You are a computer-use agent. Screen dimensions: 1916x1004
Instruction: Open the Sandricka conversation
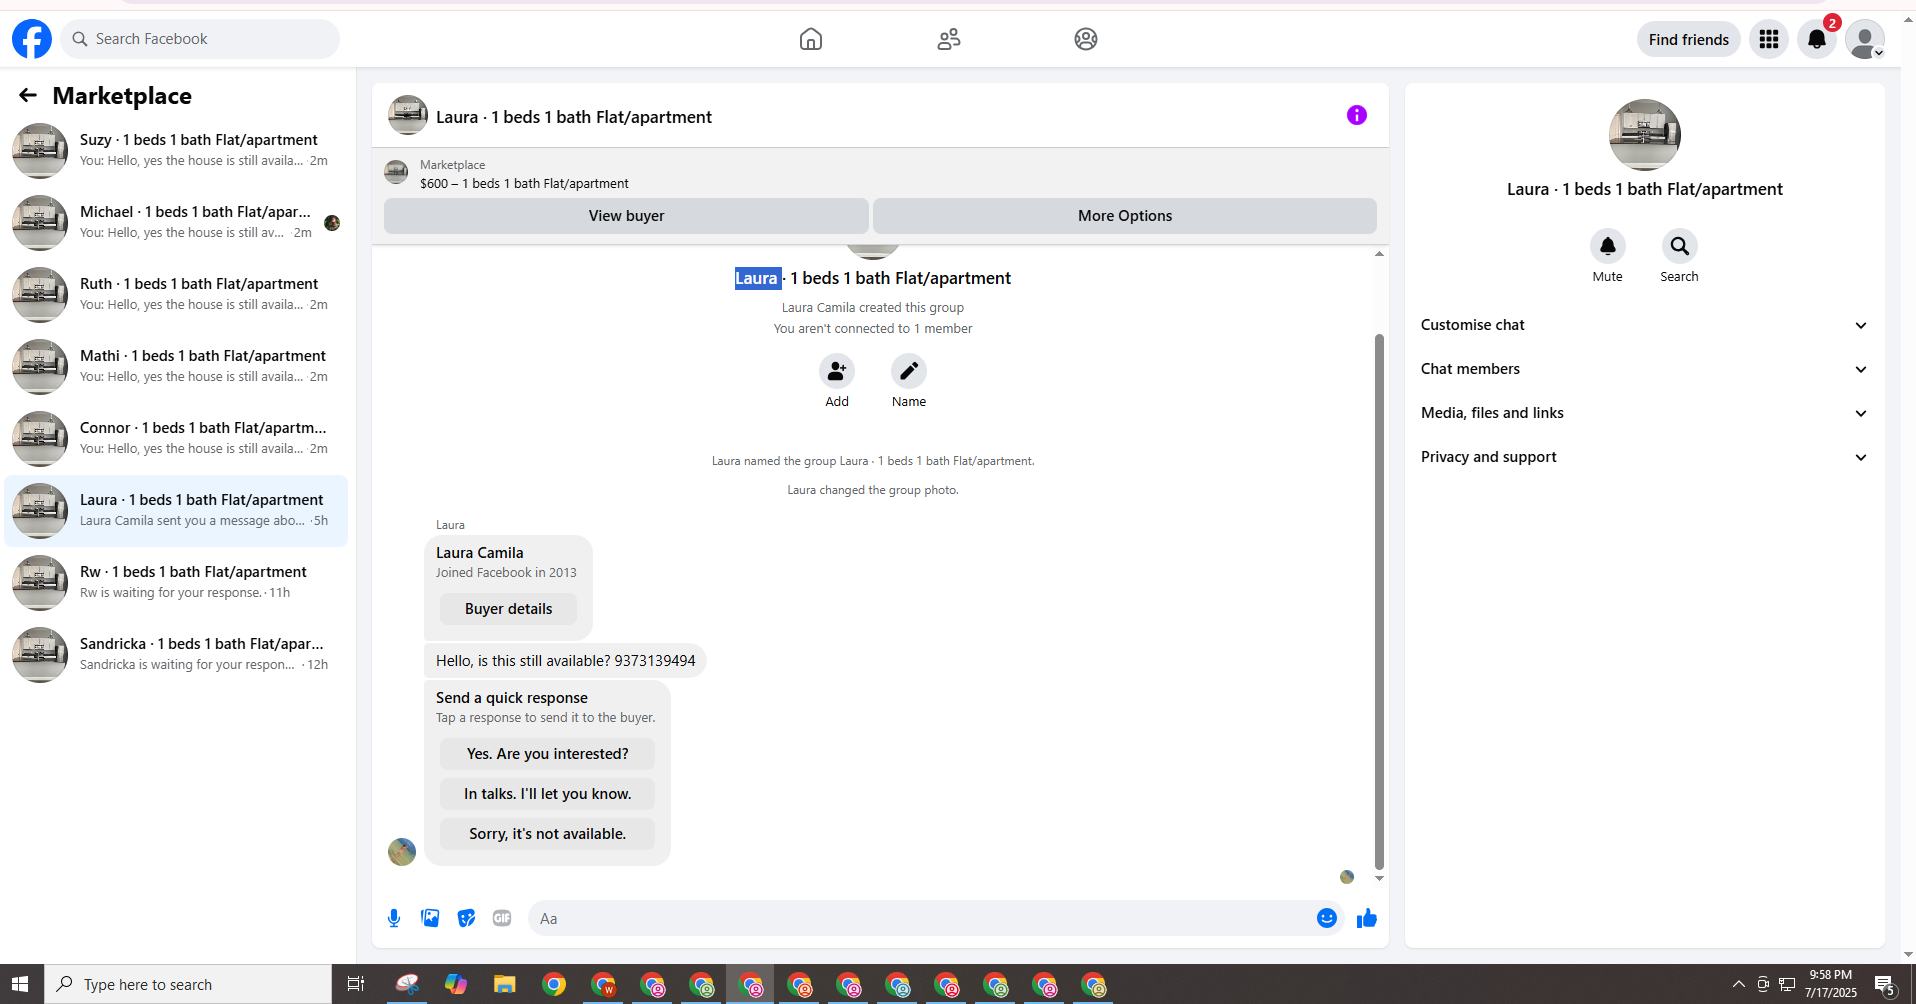pyautogui.click(x=176, y=655)
